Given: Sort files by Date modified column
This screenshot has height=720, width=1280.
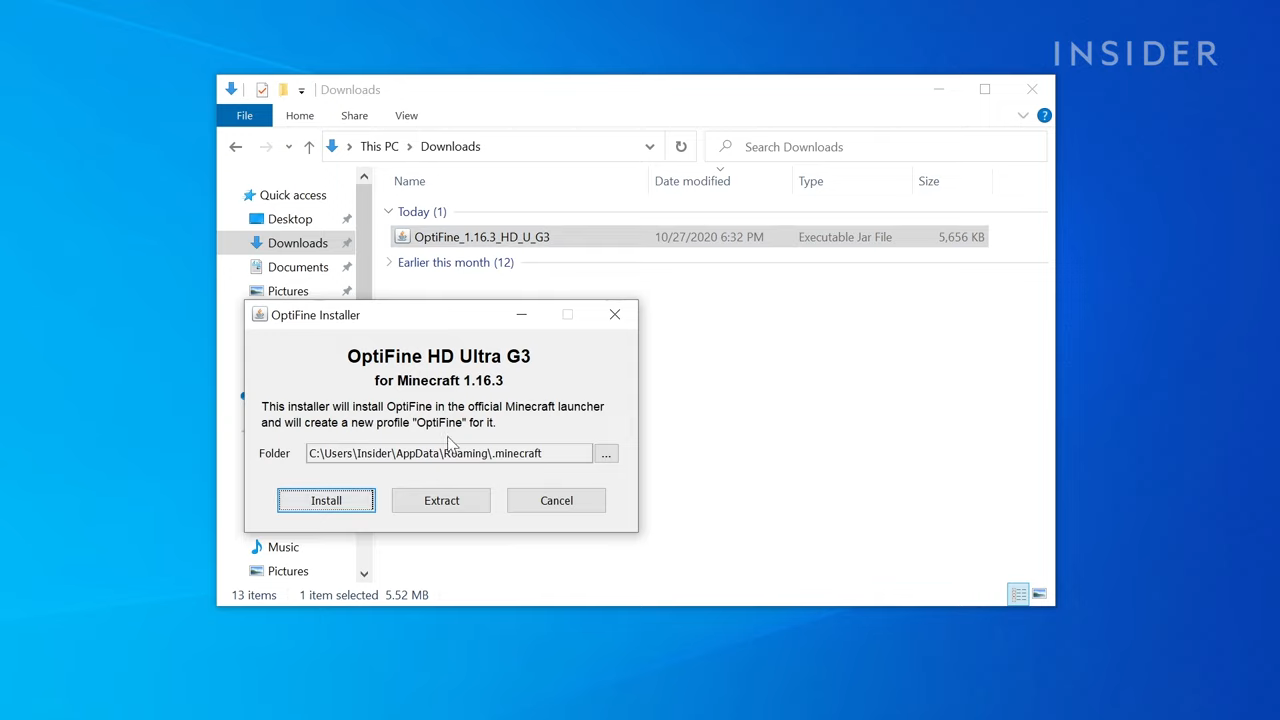Looking at the screenshot, I should 692,181.
